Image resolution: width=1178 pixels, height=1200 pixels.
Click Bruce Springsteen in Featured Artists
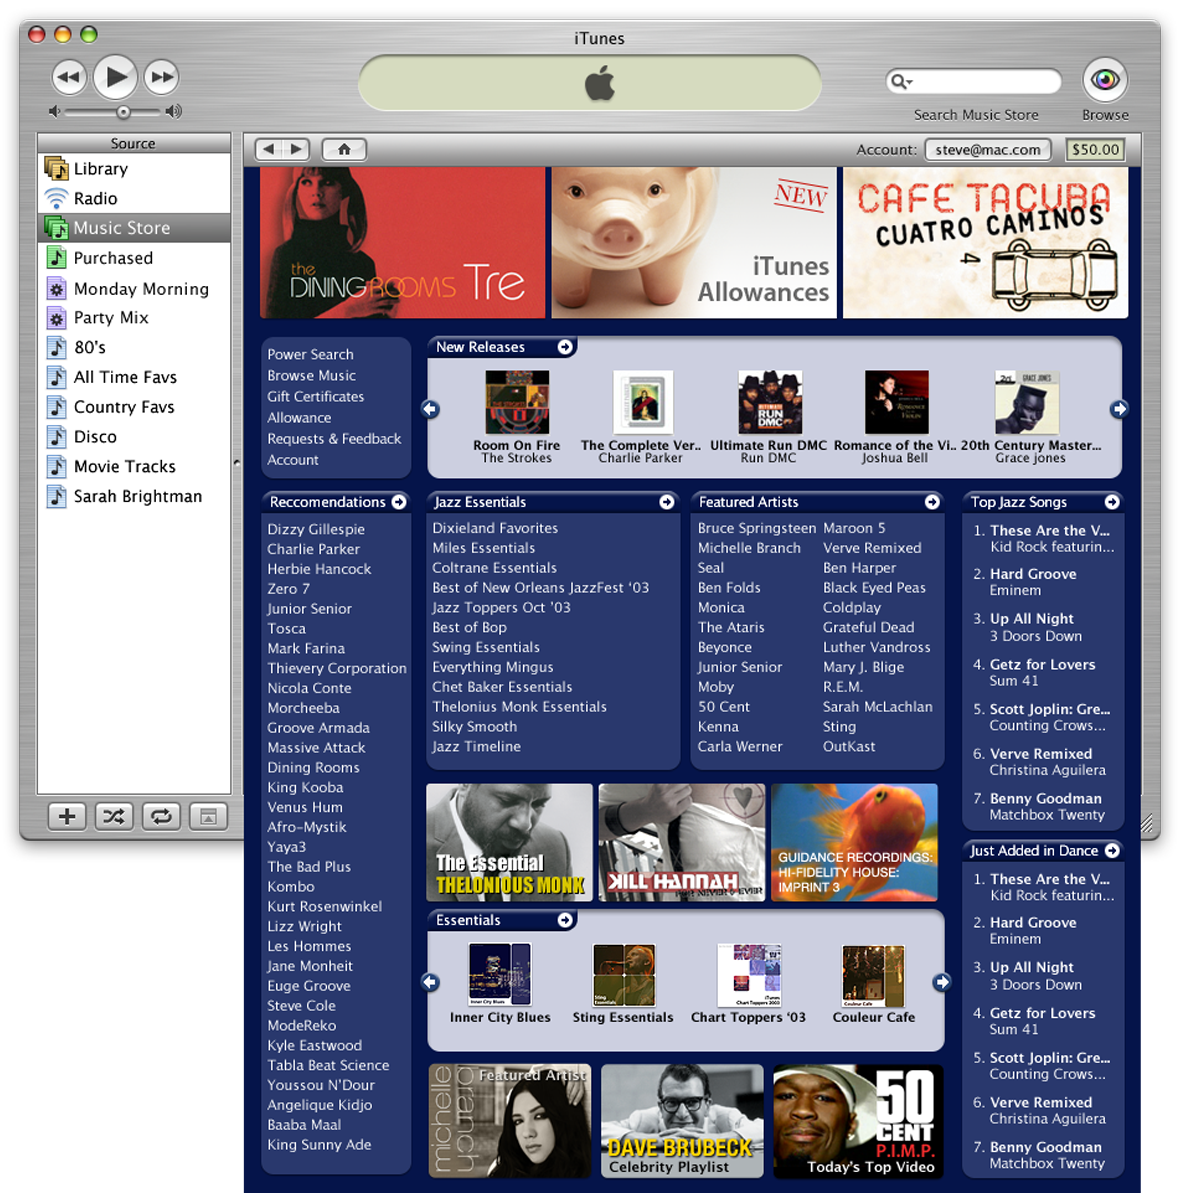pyautogui.click(x=757, y=528)
